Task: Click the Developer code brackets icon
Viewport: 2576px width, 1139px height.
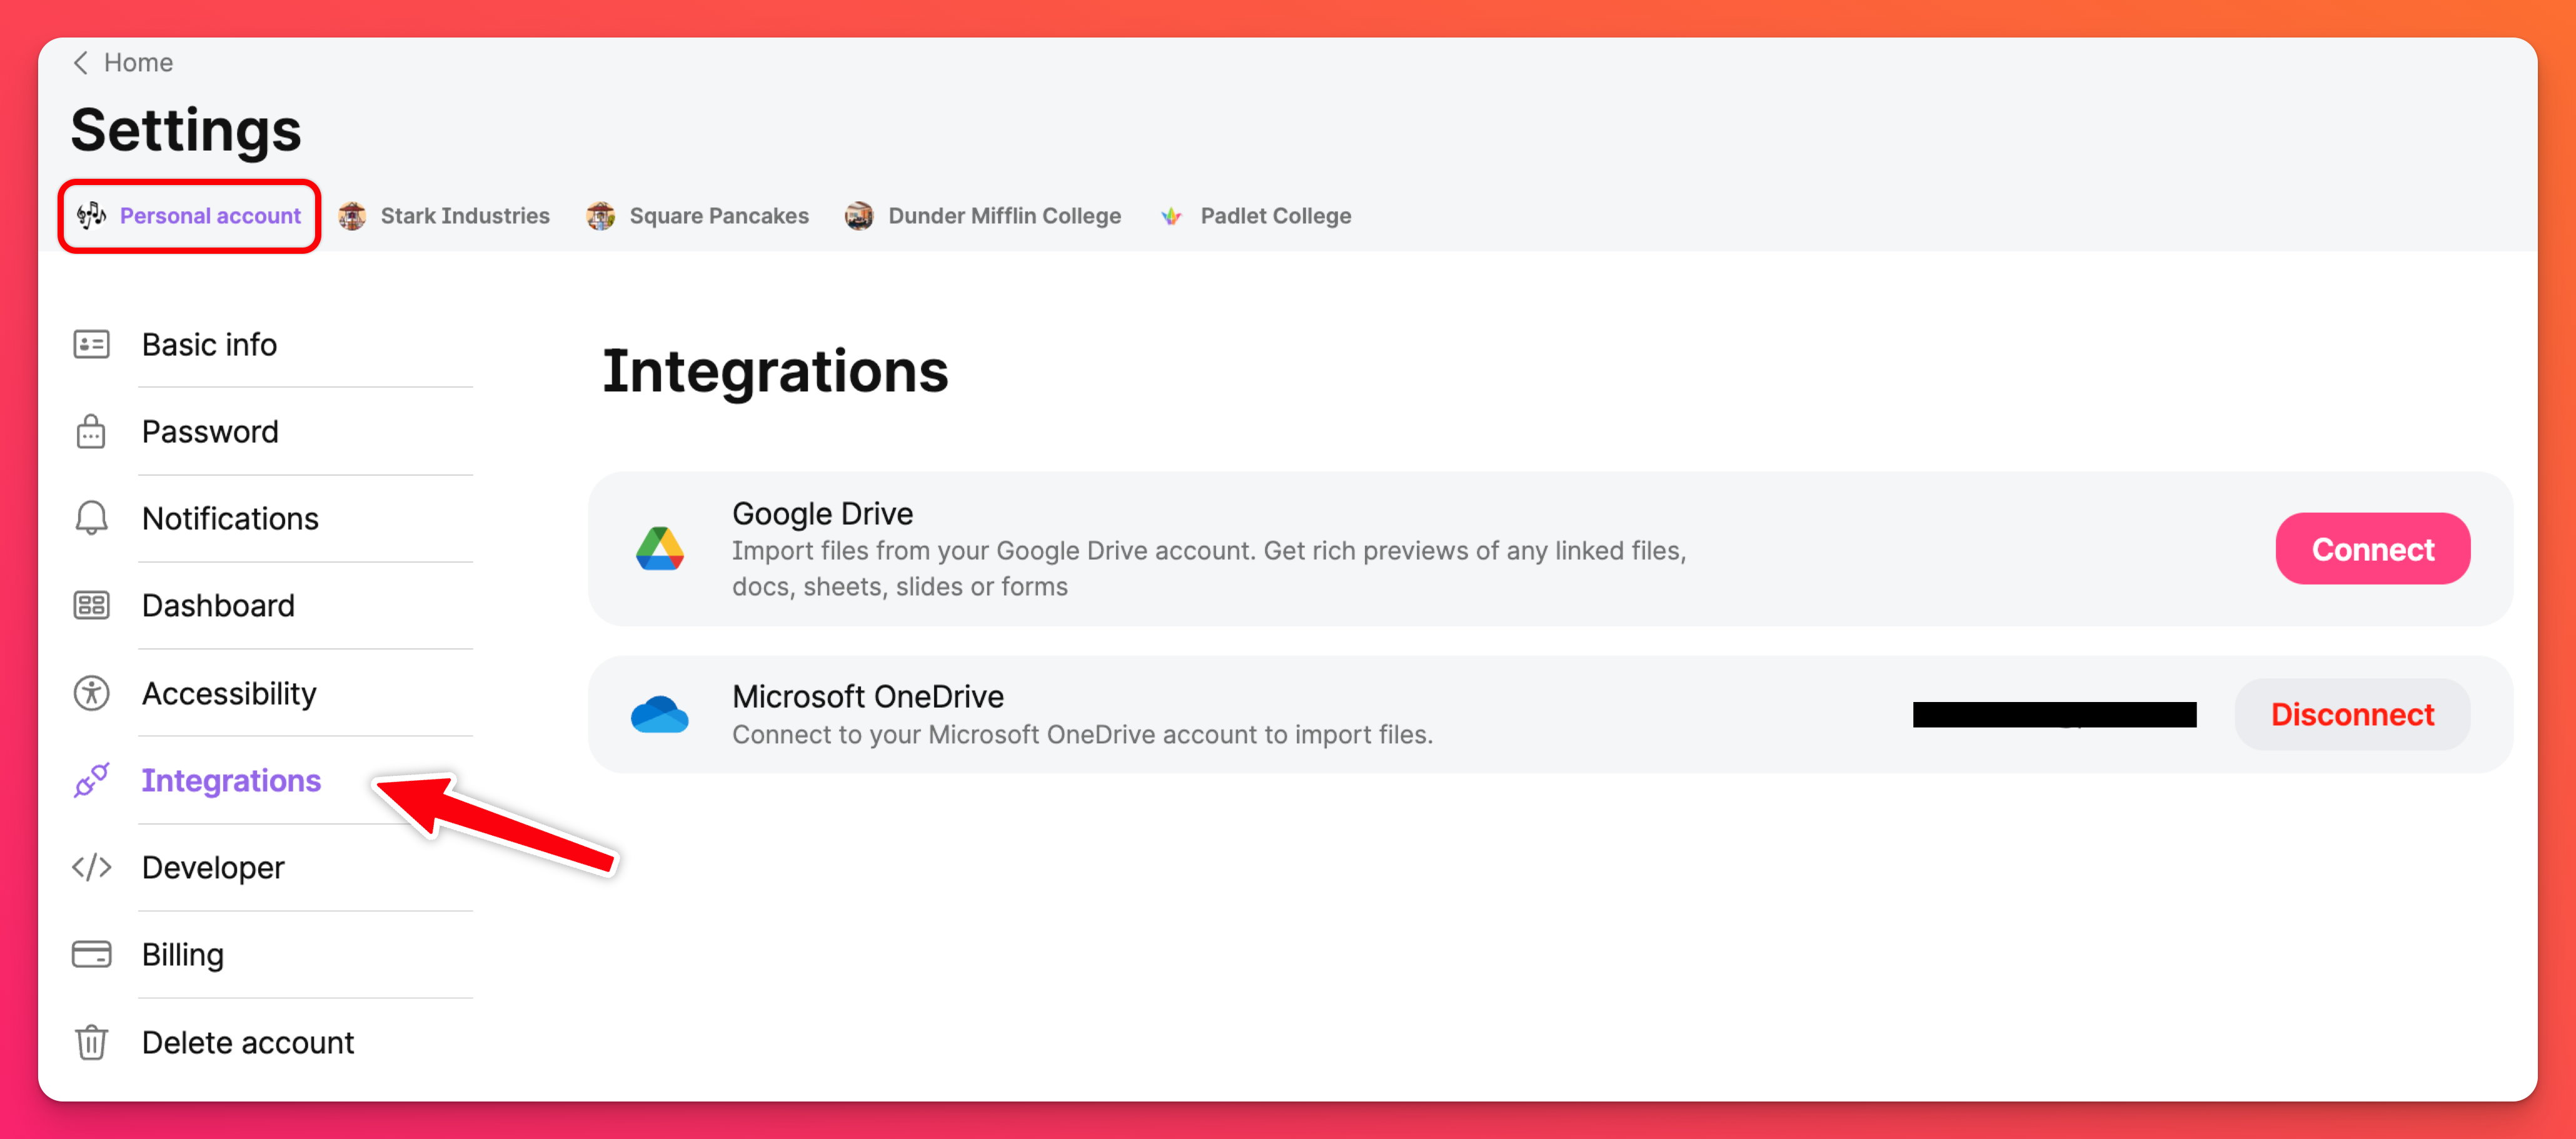Action: coord(91,867)
